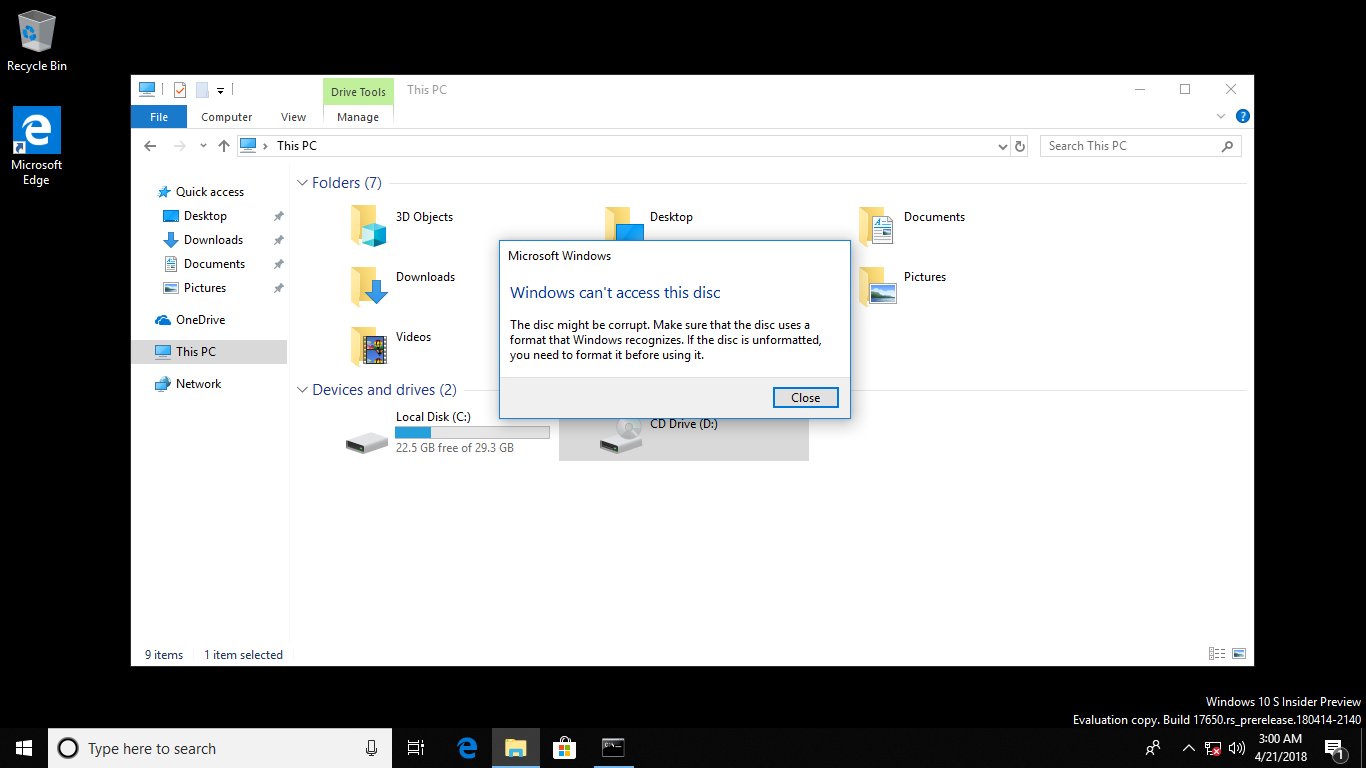Click the magnifier icon in the search box
The image size is (1366, 768).
tap(1228, 146)
